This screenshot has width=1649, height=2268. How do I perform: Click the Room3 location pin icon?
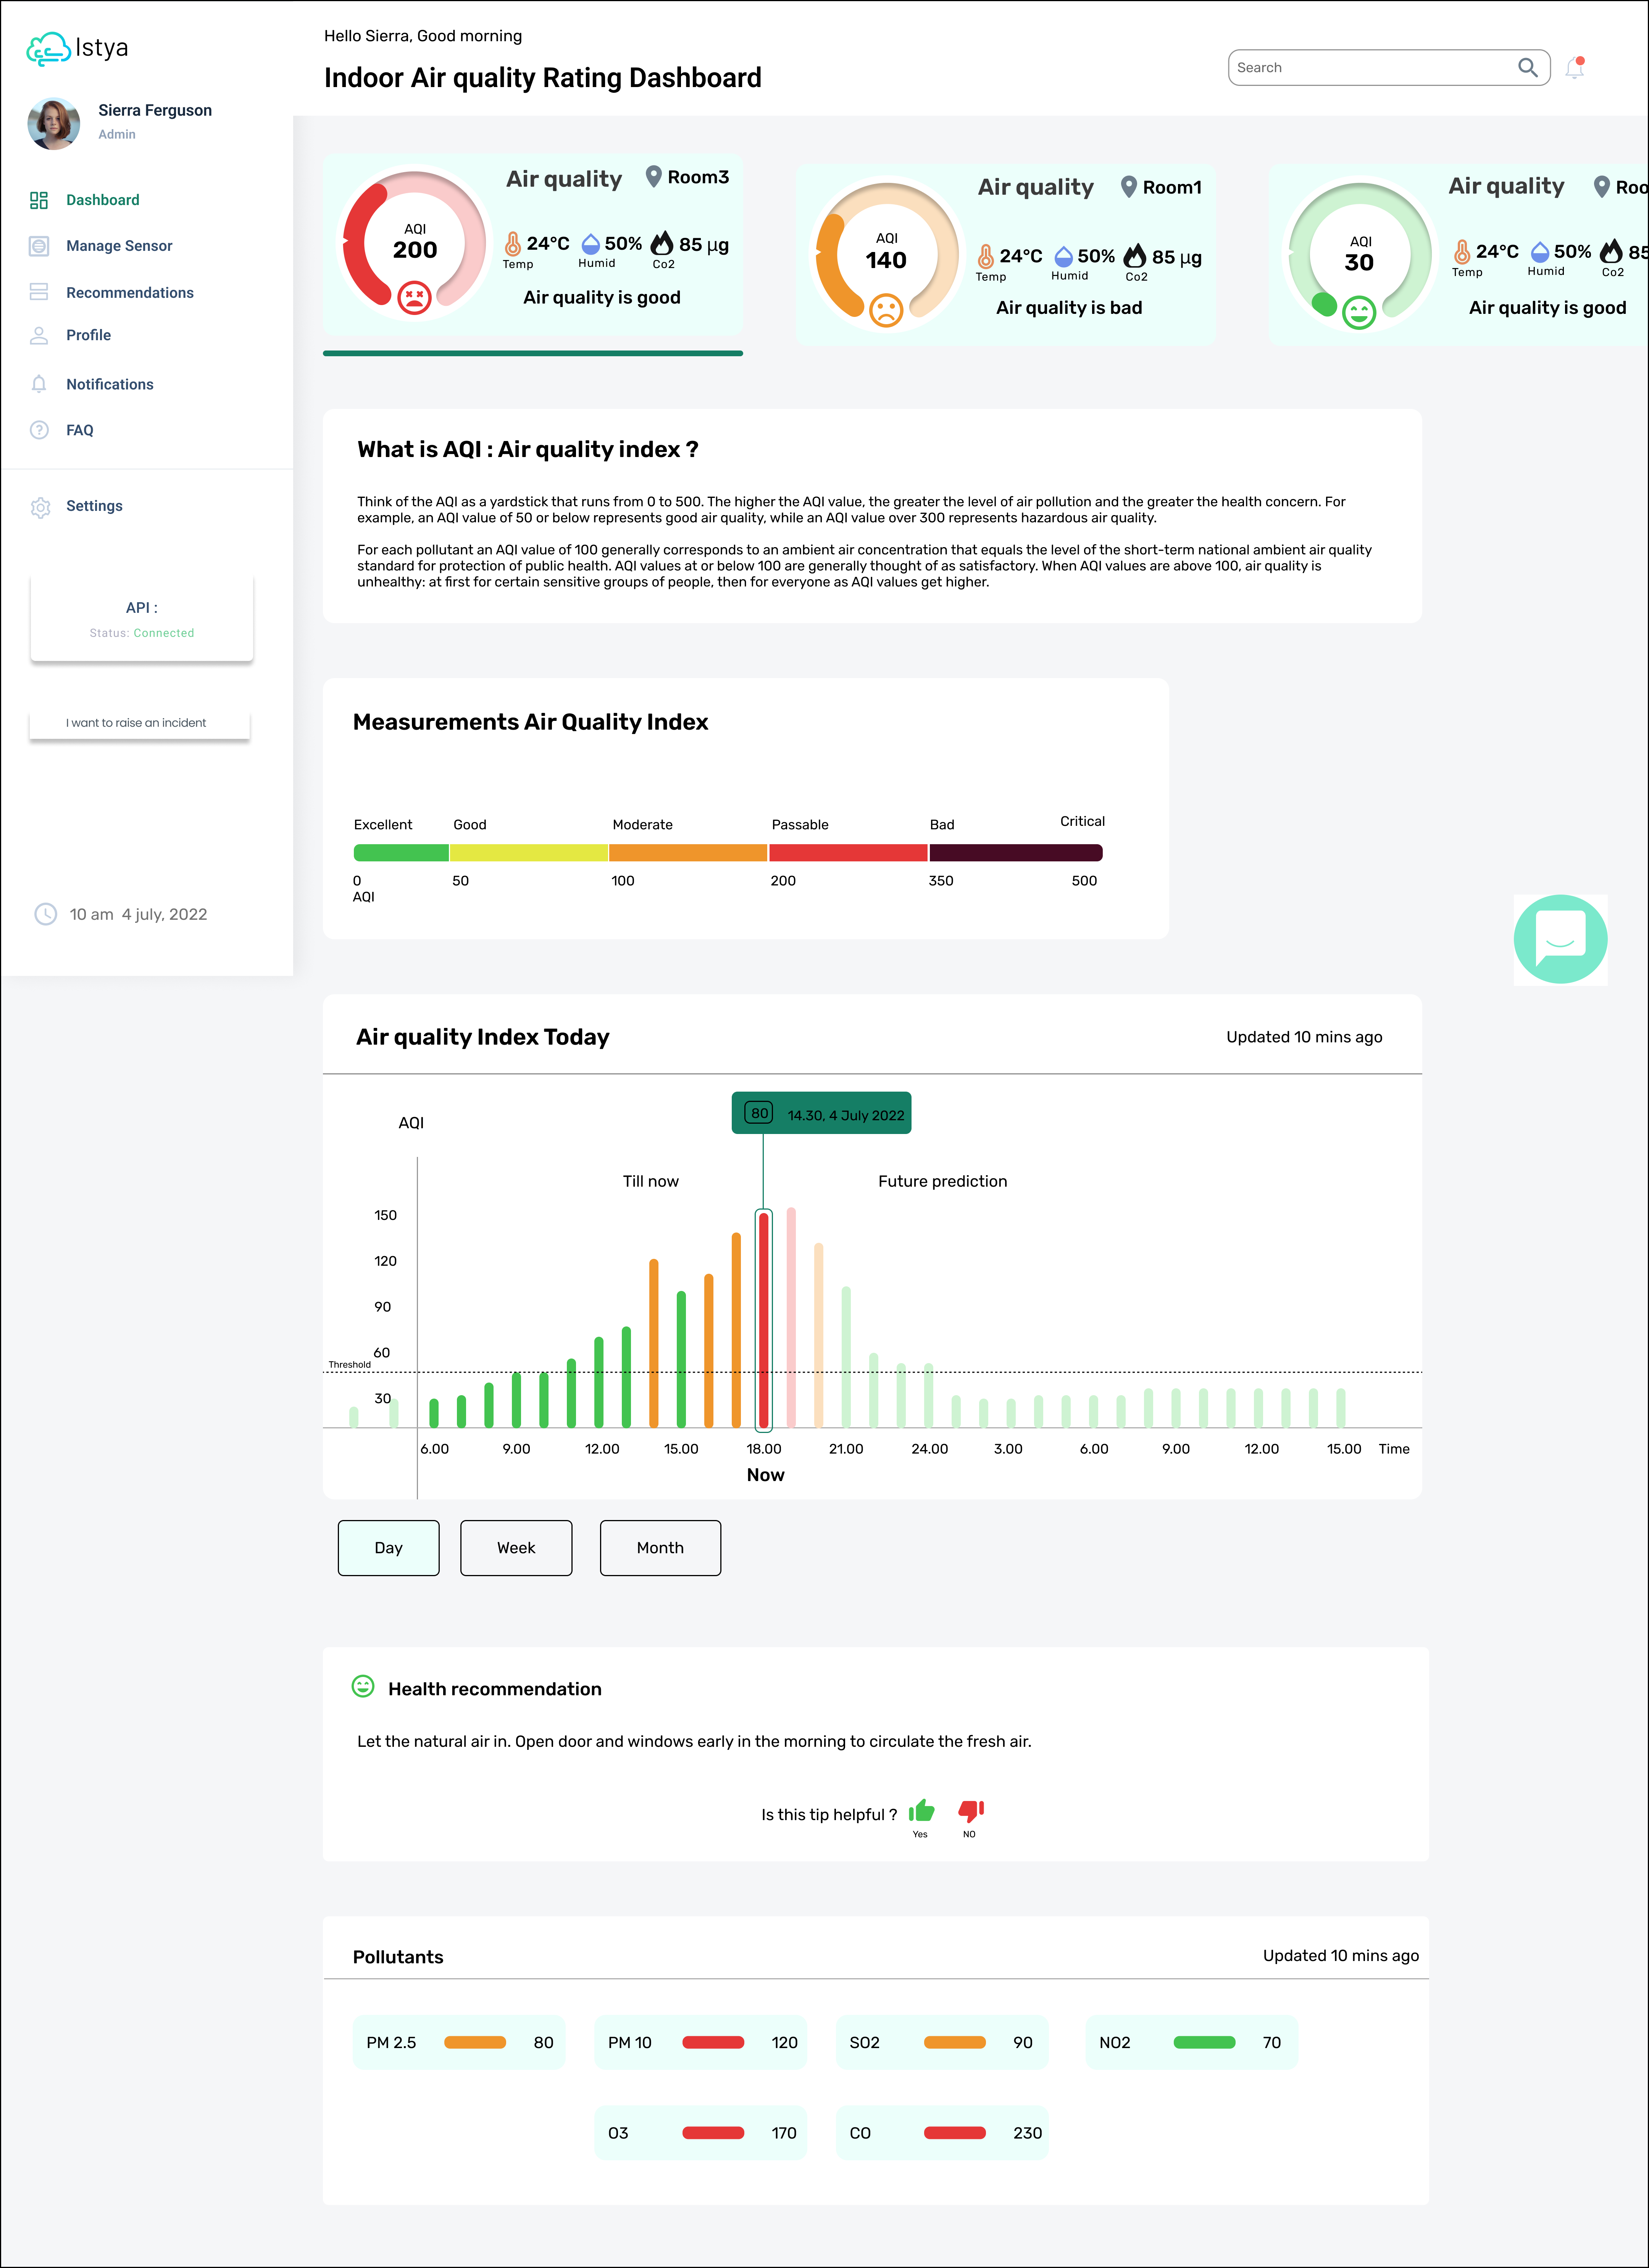[653, 177]
